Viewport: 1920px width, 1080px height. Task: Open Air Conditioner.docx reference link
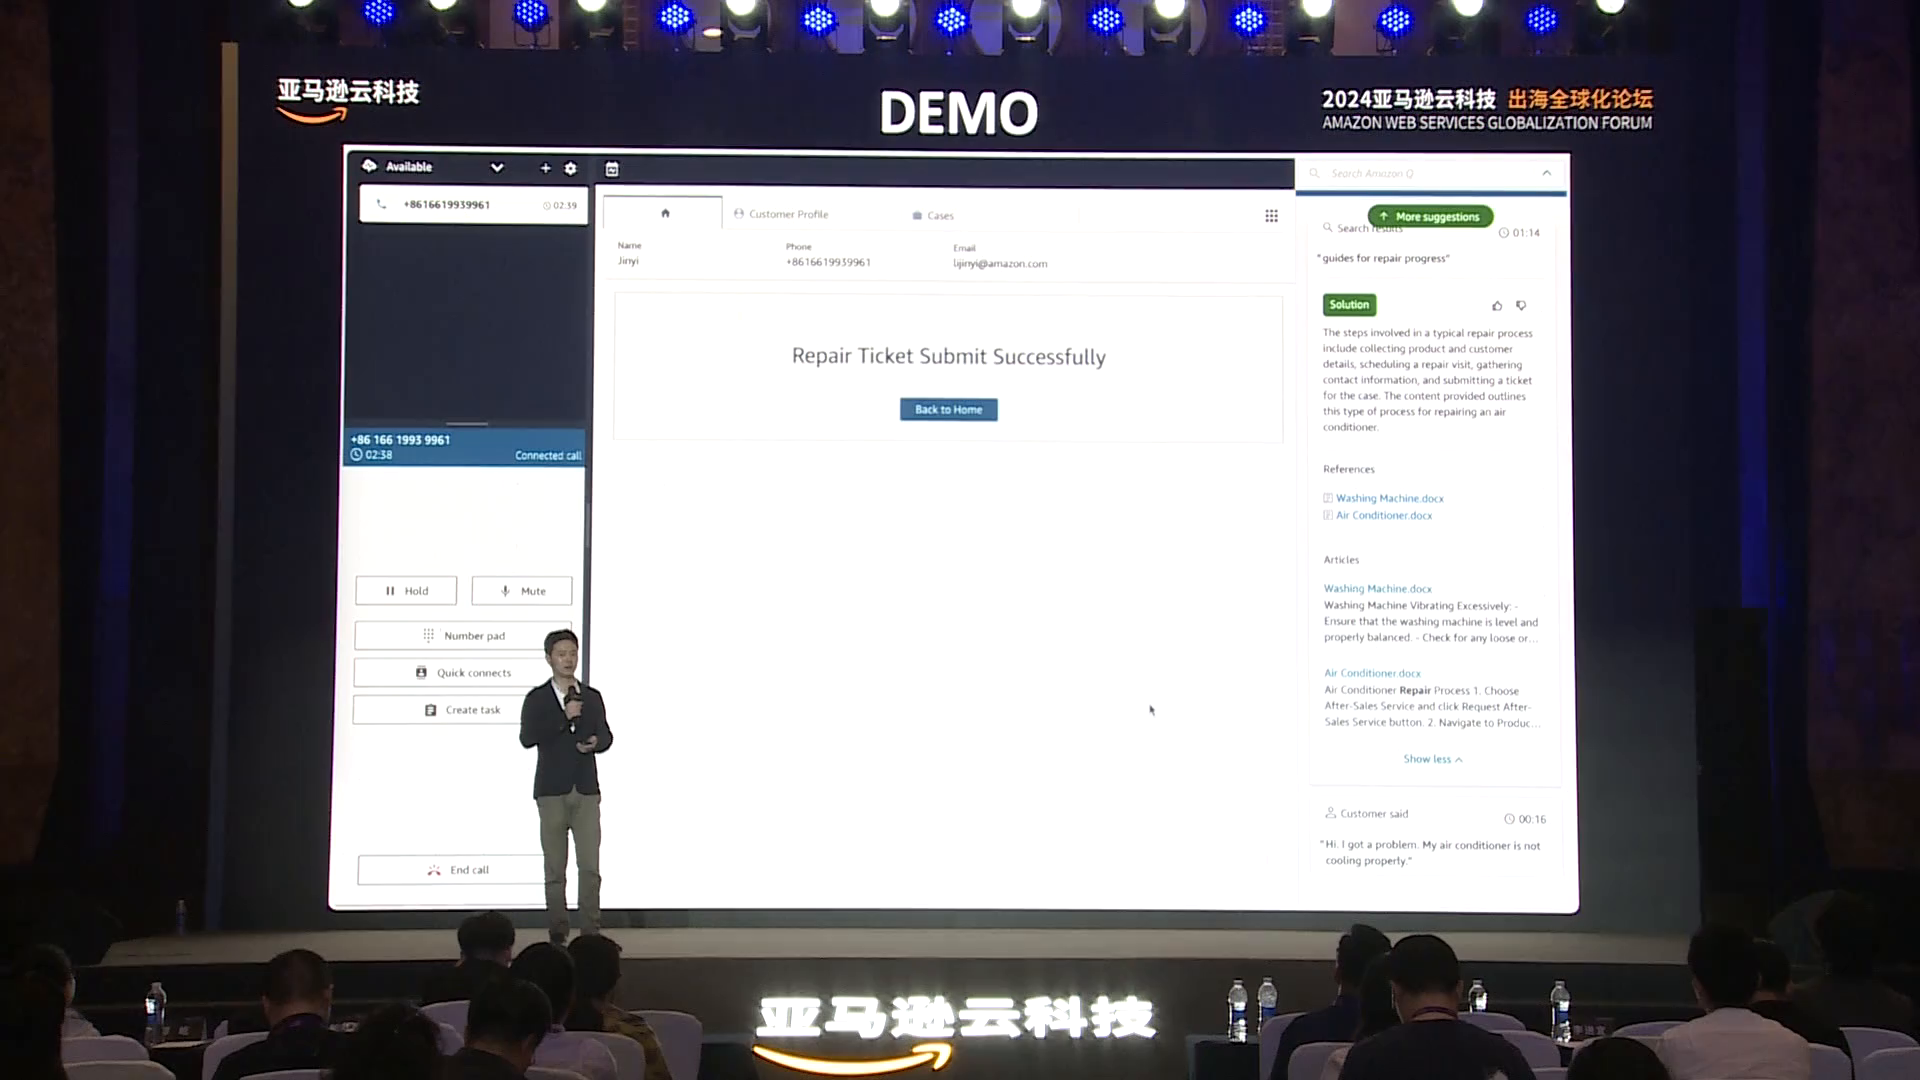pyautogui.click(x=1383, y=516)
